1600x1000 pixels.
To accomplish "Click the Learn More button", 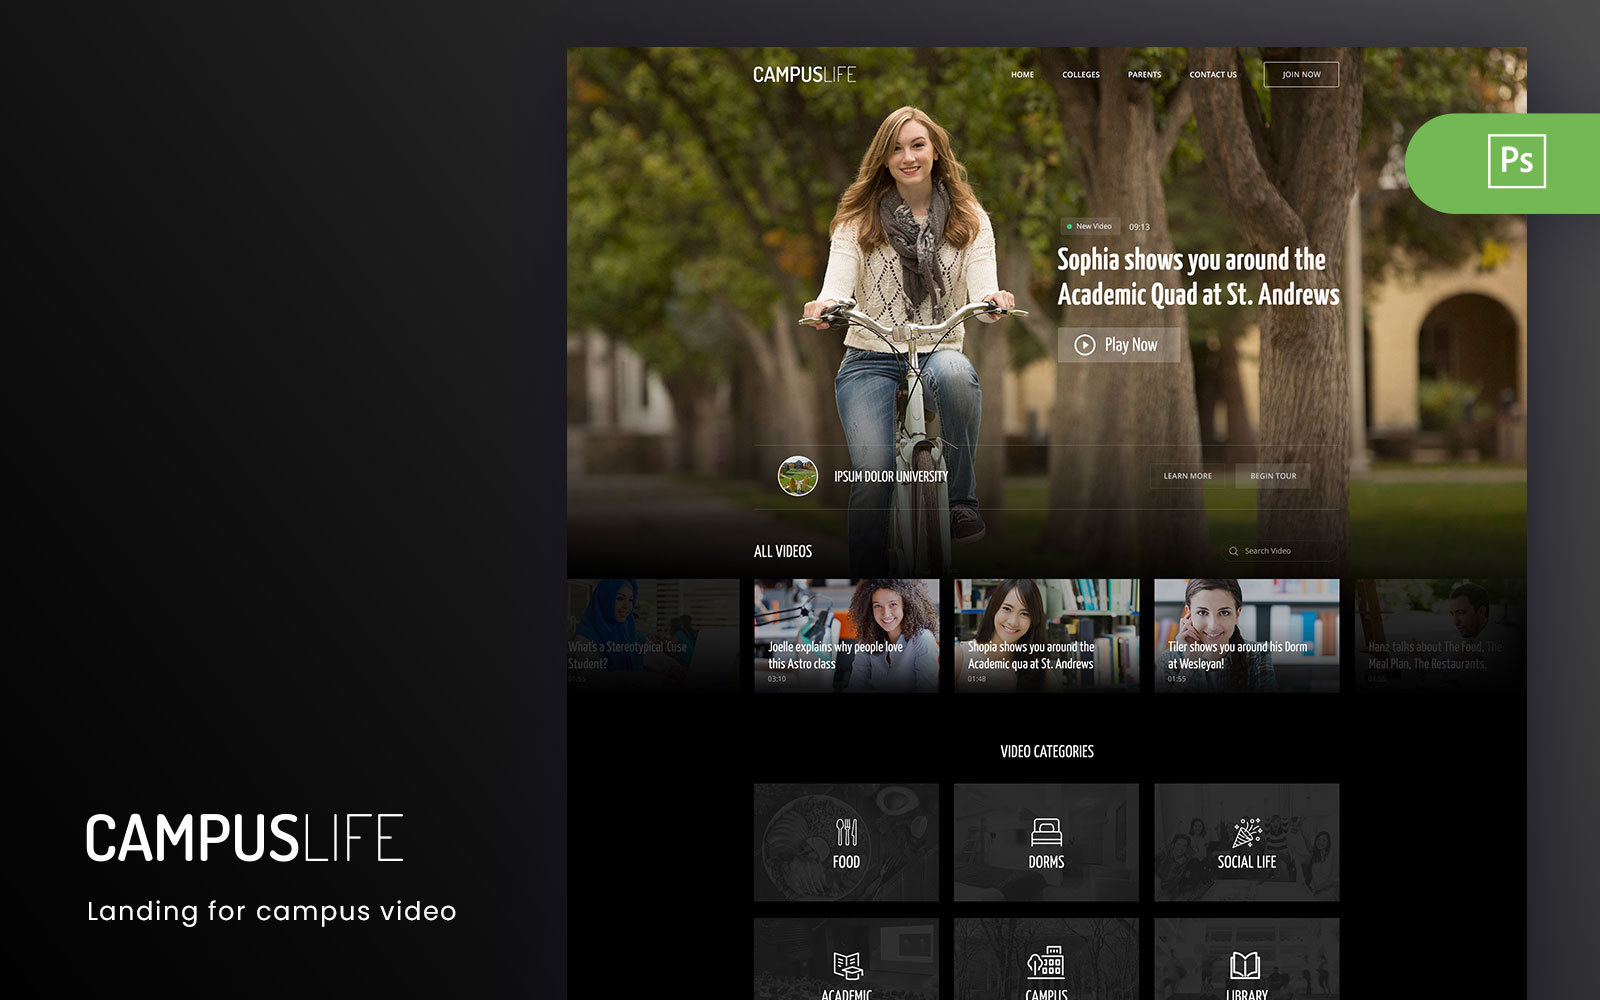I will click(x=1187, y=476).
